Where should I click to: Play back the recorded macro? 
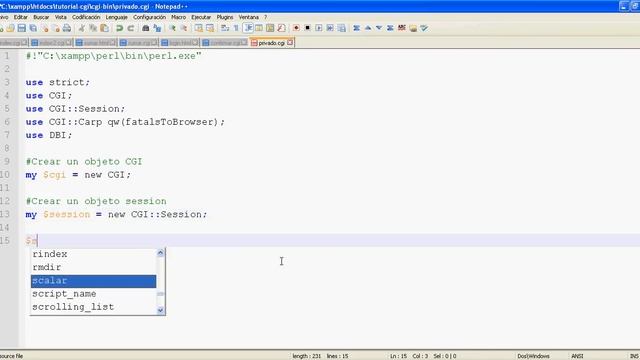[x=319, y=28]
